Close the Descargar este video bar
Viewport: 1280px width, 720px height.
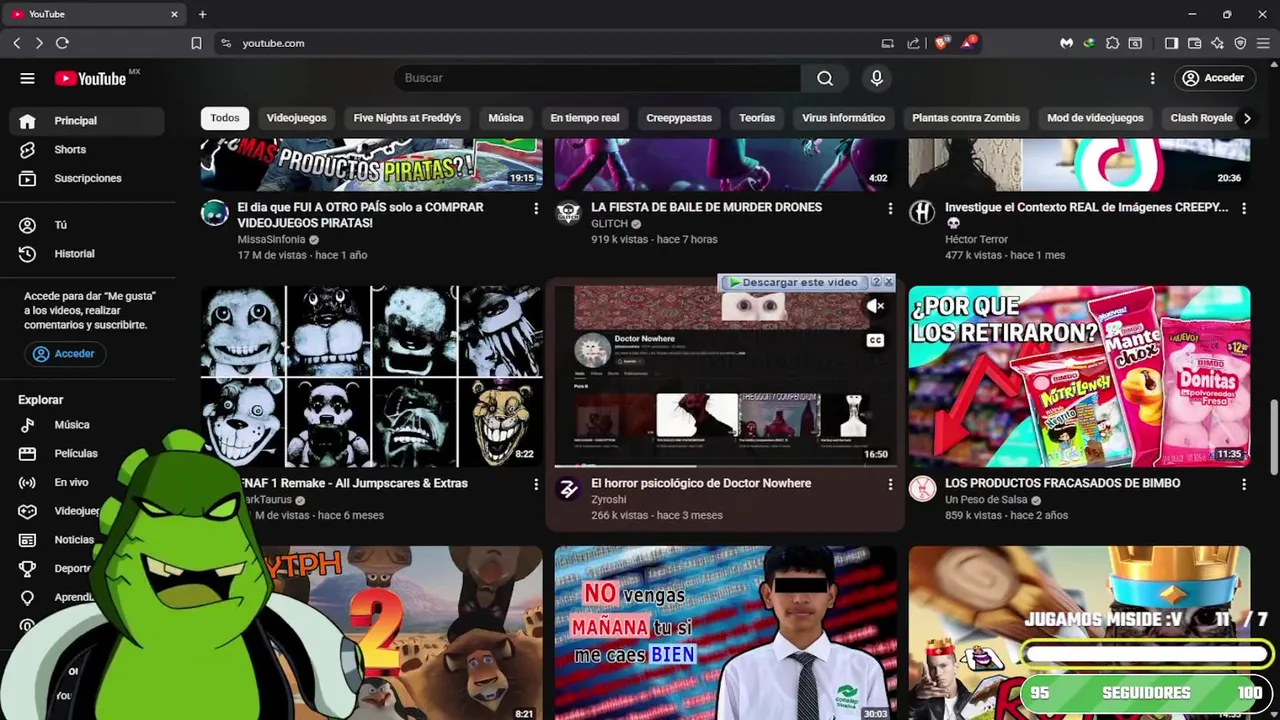pos(888,283)
